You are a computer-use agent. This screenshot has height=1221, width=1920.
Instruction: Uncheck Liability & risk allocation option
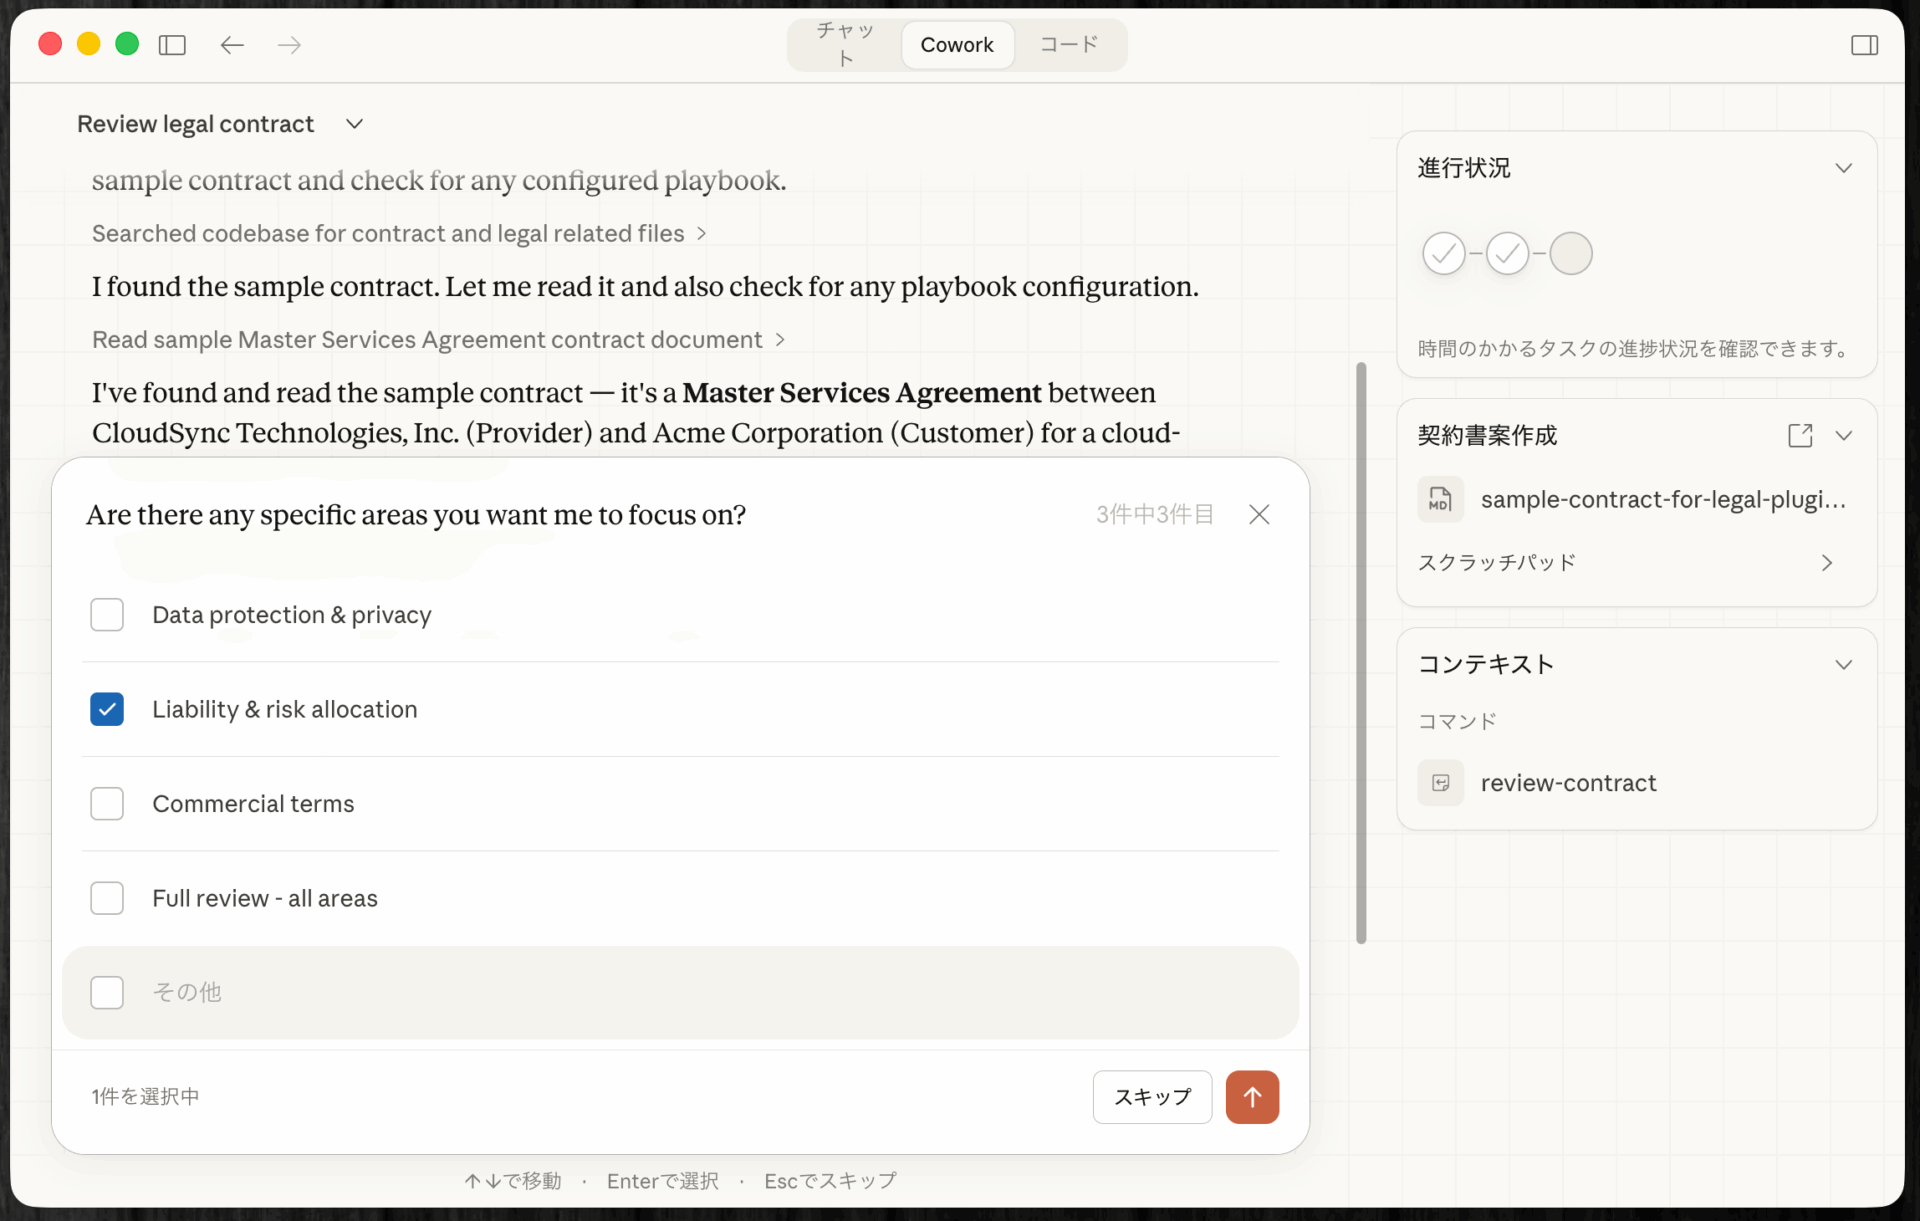107,709
